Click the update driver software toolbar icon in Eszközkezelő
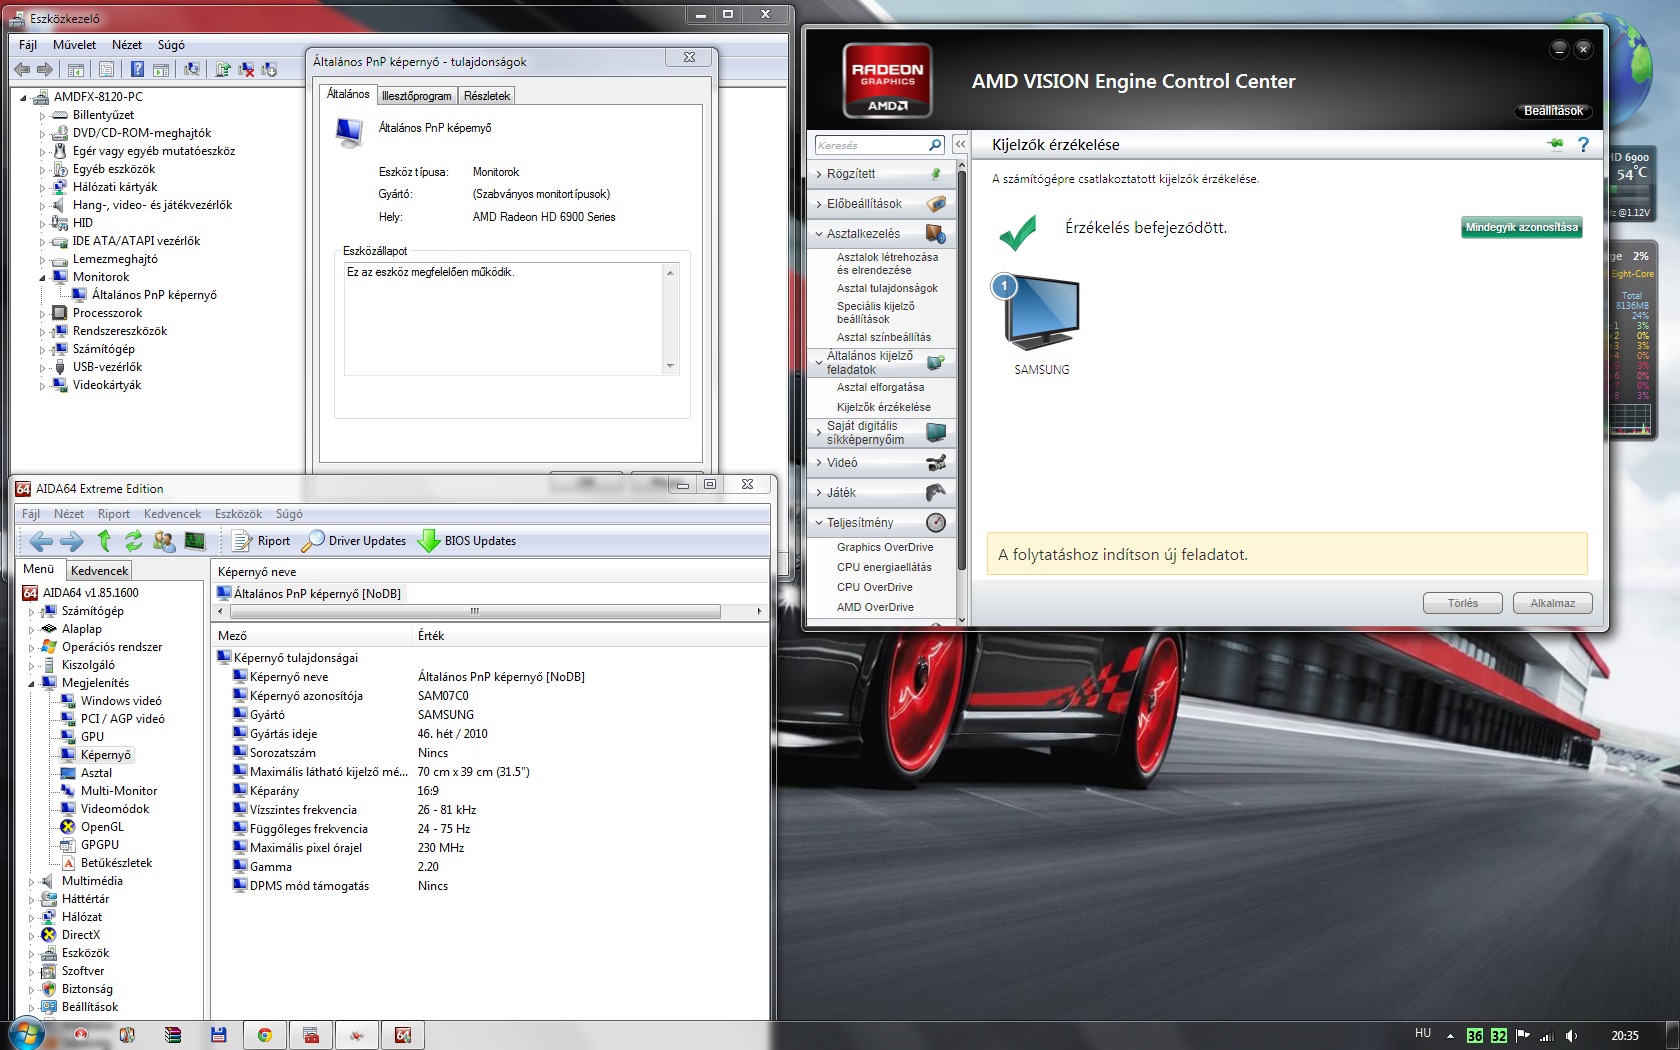1680x1050 pixels. point(223,70)
